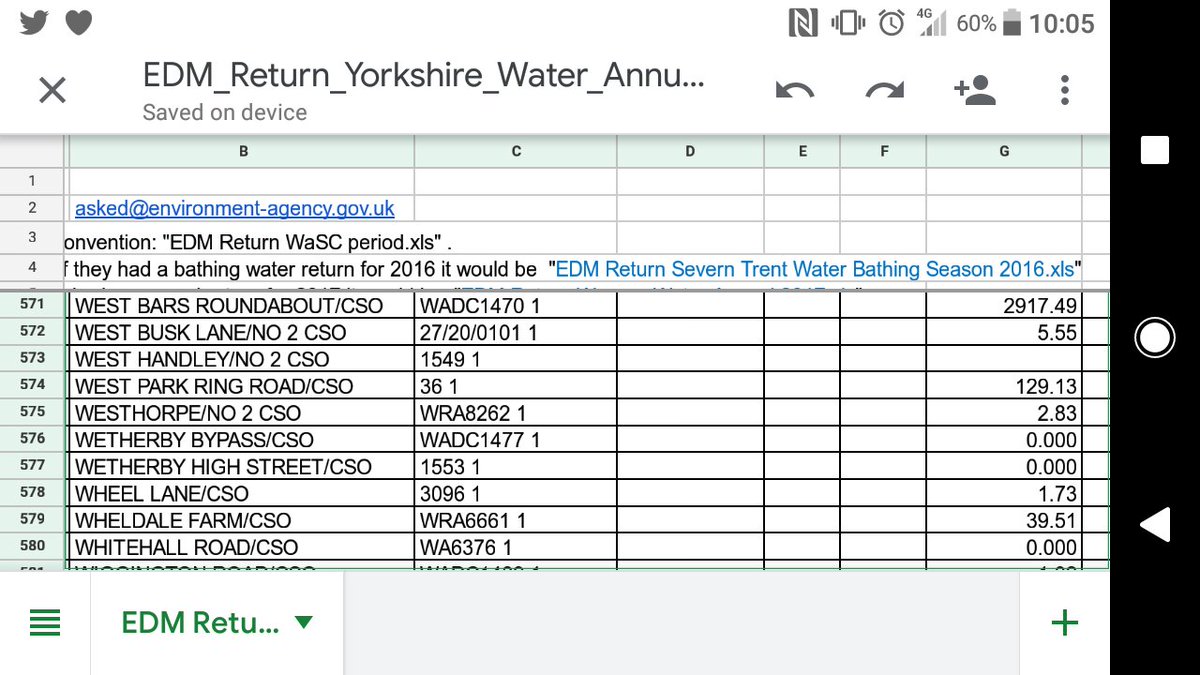Select cell WETHERBY BYPASS/CSO
The width and height of the screenshot is (1200, 675).
[241, 440]
